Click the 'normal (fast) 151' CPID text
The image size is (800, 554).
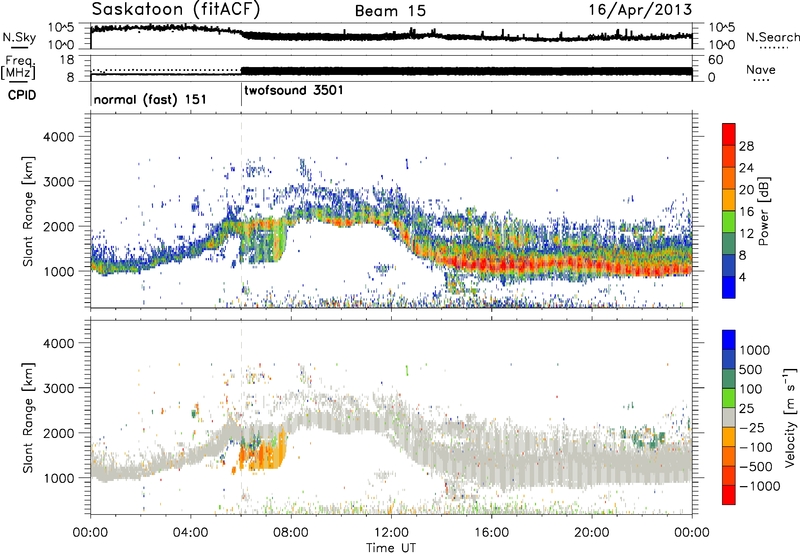coord(150,99)
